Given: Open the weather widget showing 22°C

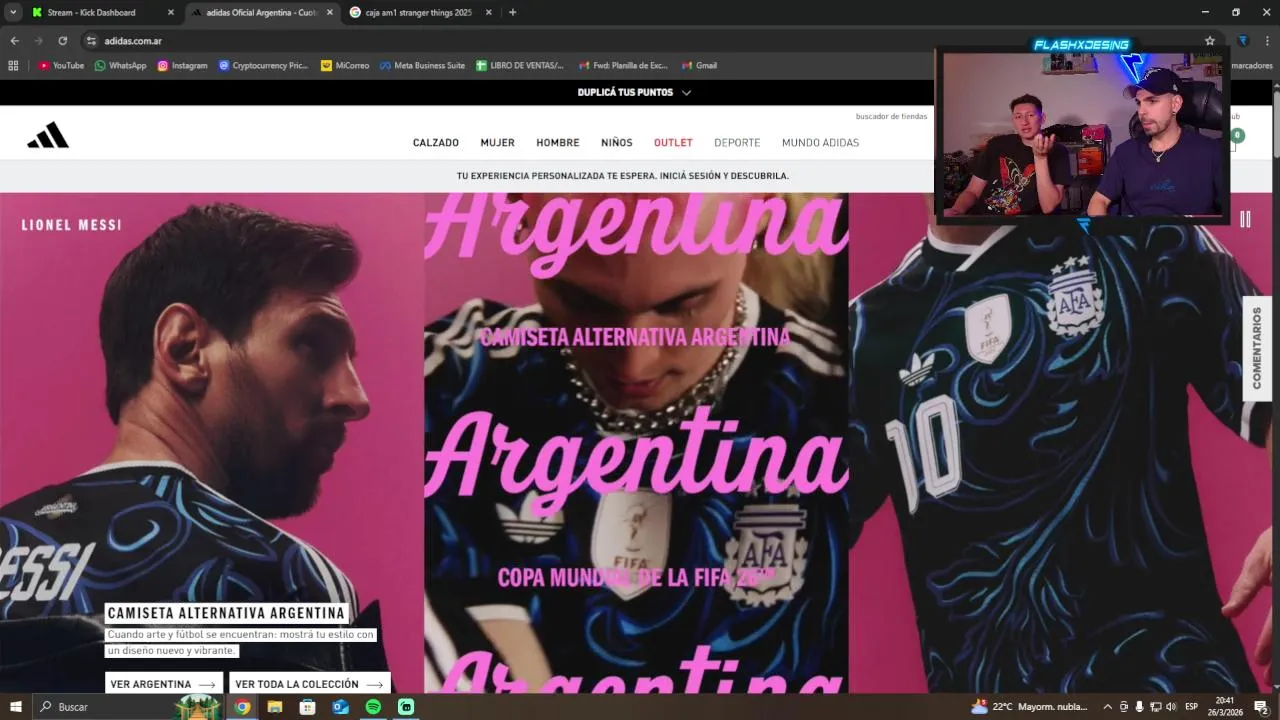Looking at the screenshot, I should click(x=1030, y=707).
